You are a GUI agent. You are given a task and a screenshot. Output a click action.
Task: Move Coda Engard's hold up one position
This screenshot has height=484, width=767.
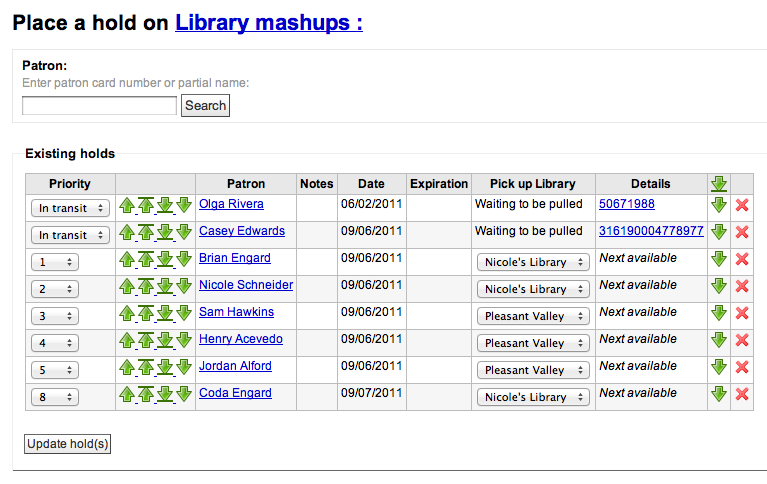pyautogui.click(x=126, y=394)
